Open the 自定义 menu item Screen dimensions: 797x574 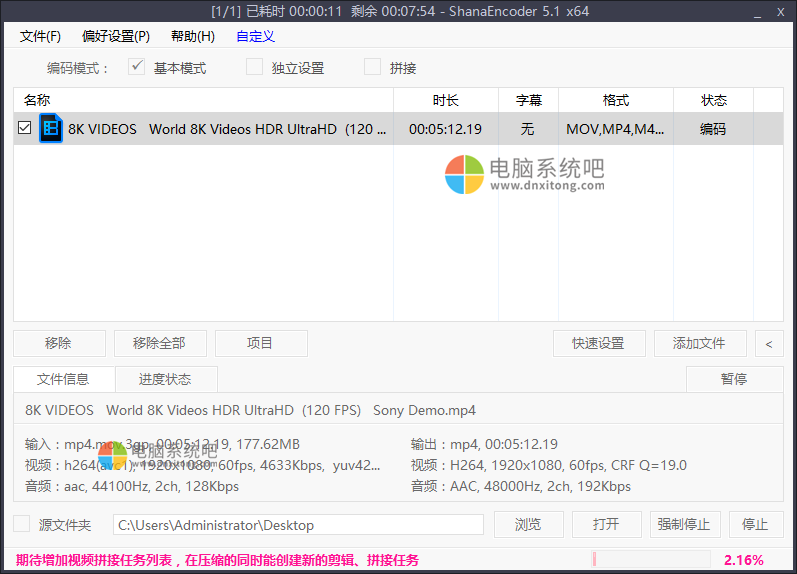click(x=255, y=36)
